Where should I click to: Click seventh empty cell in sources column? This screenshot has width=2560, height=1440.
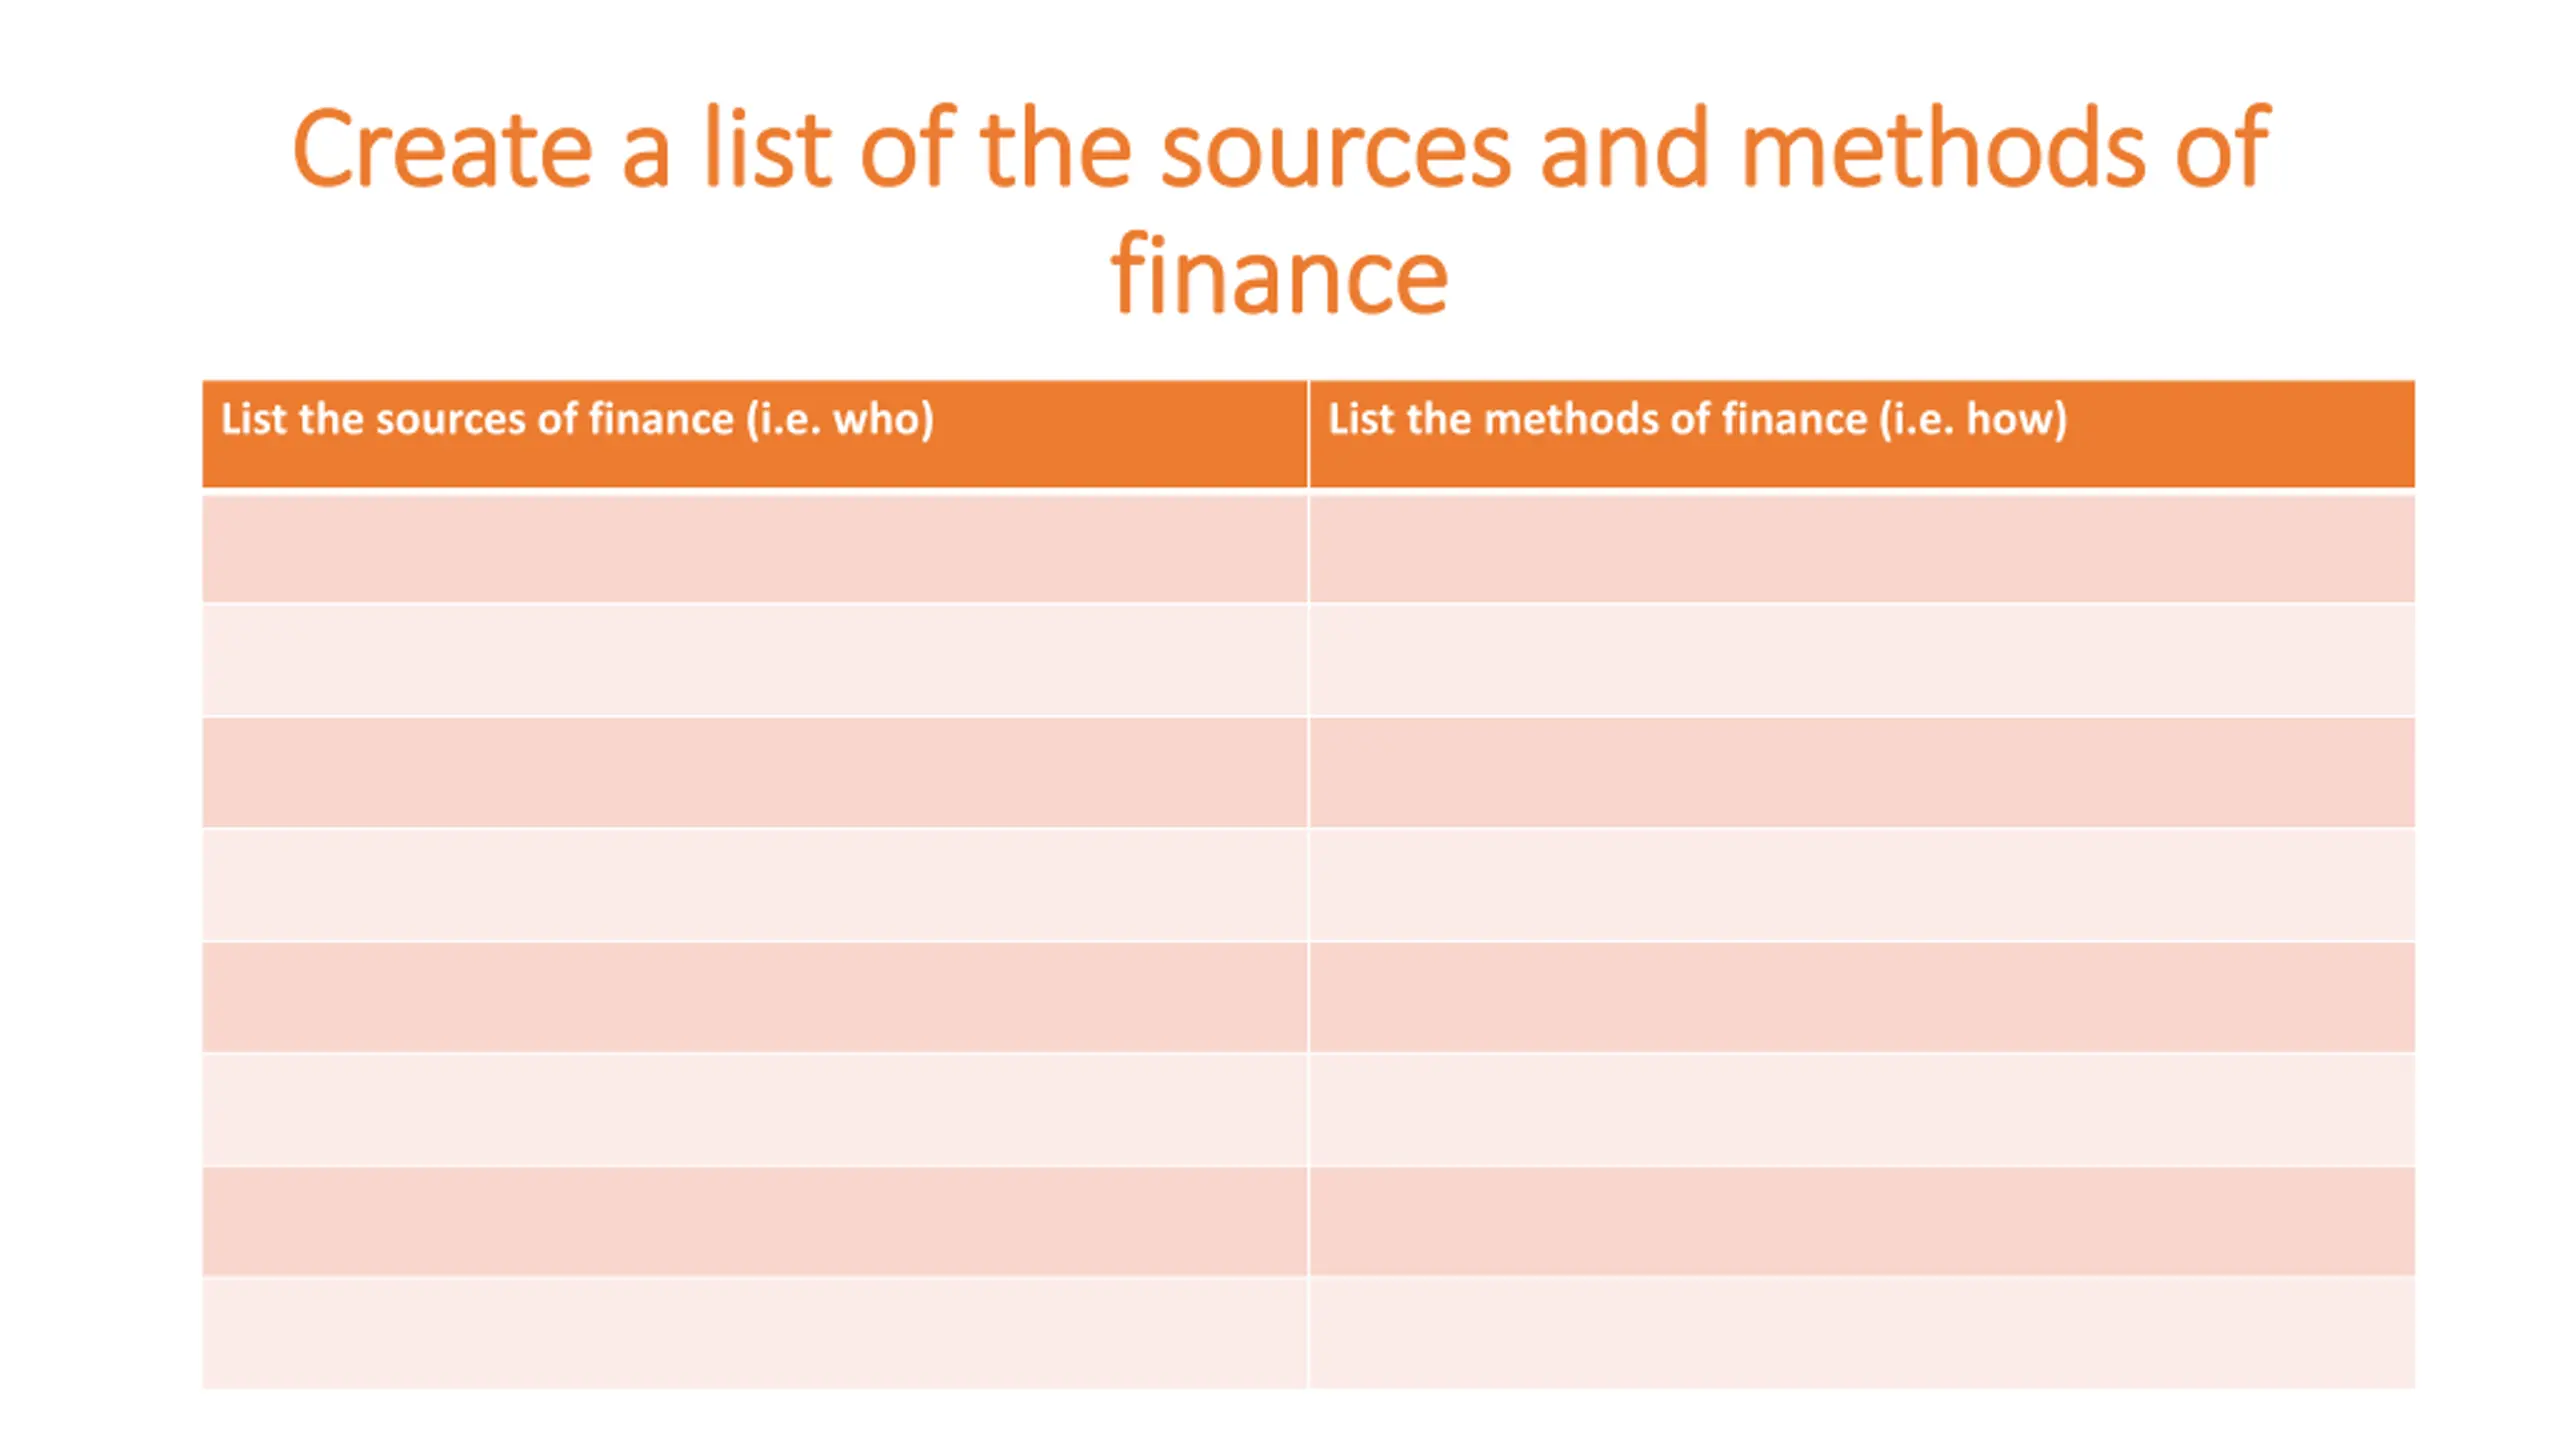point(754,1221)
